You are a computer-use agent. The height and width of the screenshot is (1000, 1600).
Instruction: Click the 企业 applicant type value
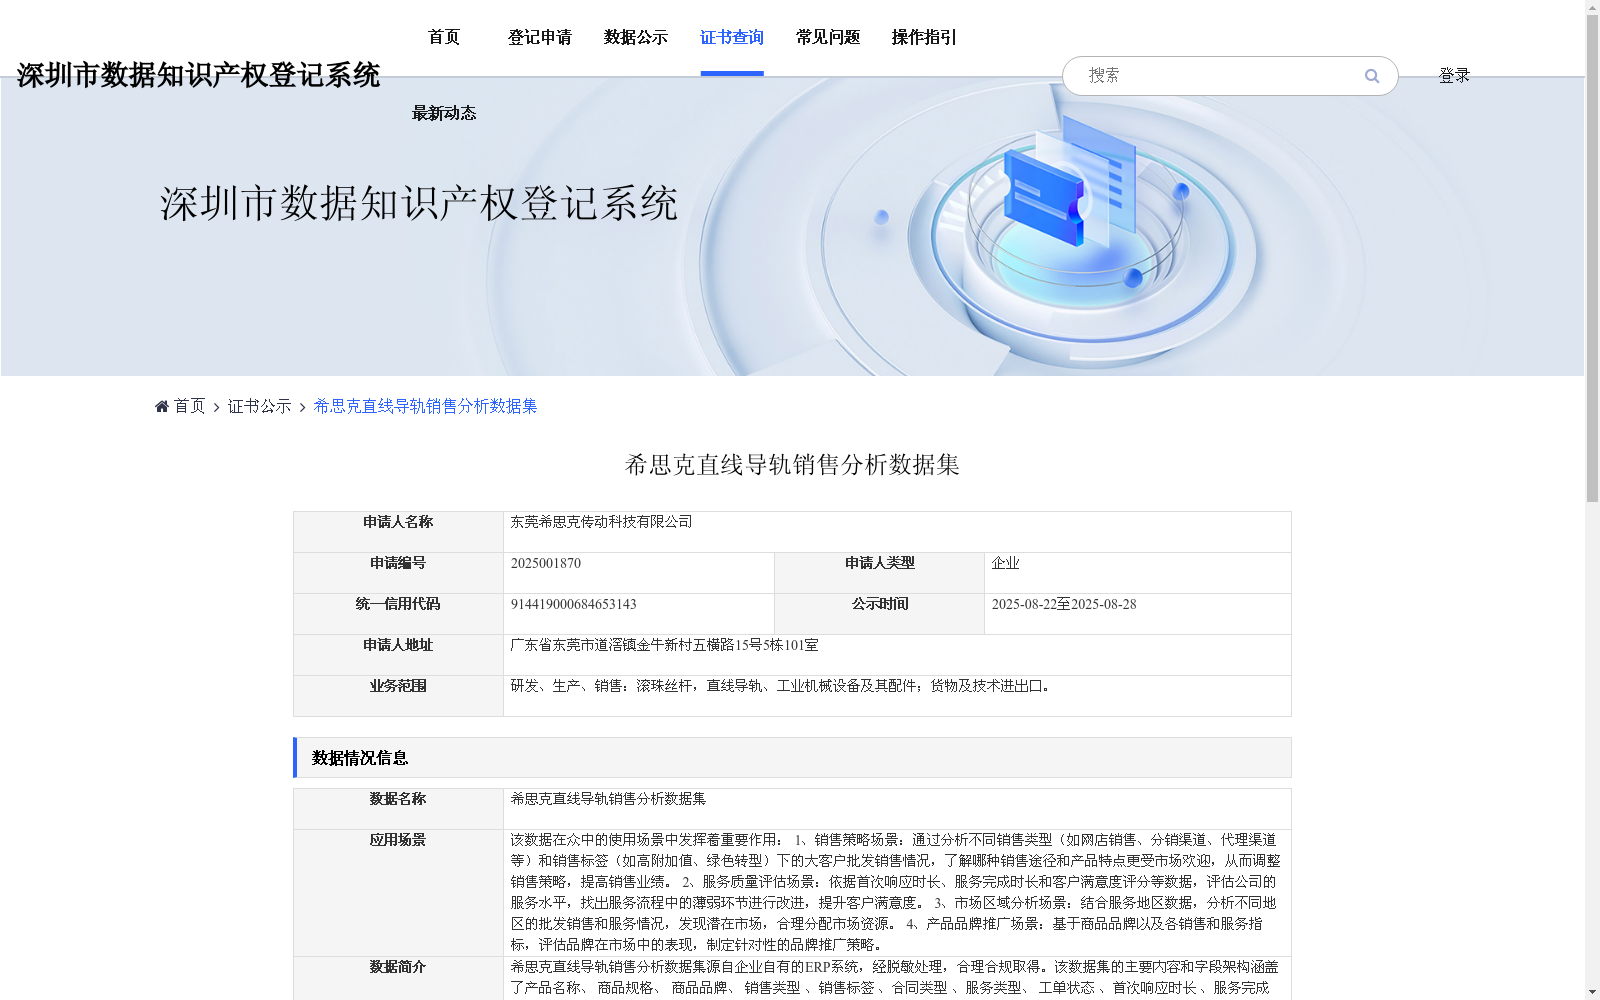(x=1005, y=563)
